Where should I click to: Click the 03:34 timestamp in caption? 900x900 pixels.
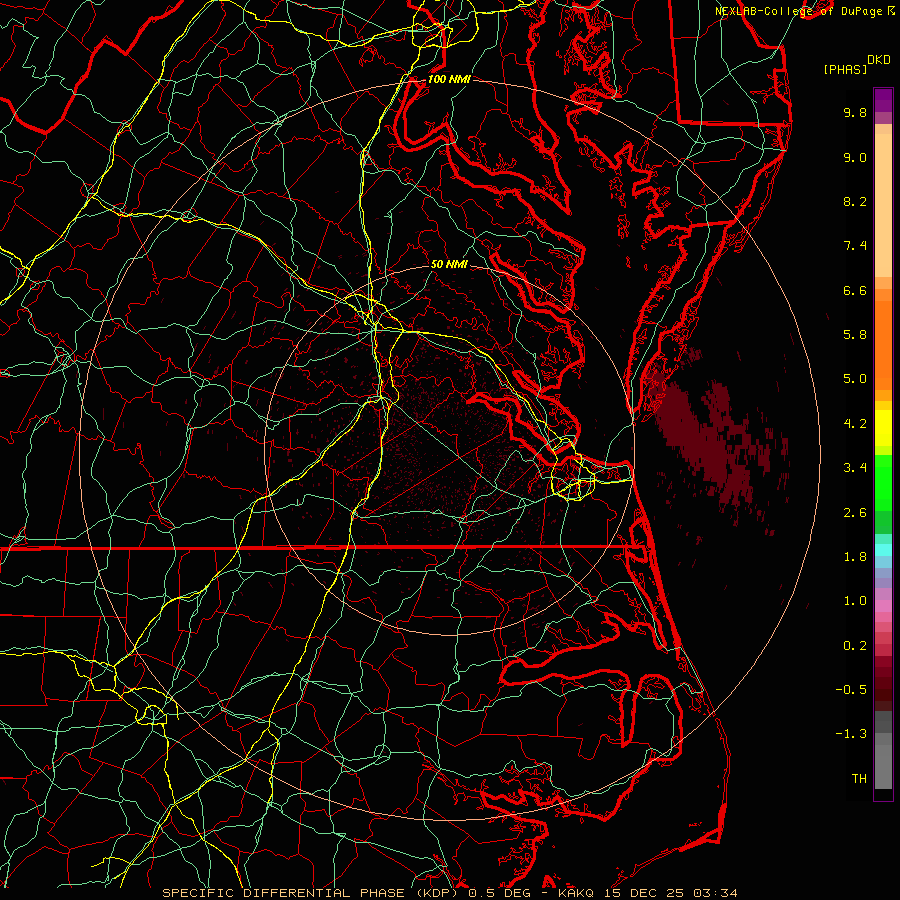pyautogui.click(x=715, y=893)
